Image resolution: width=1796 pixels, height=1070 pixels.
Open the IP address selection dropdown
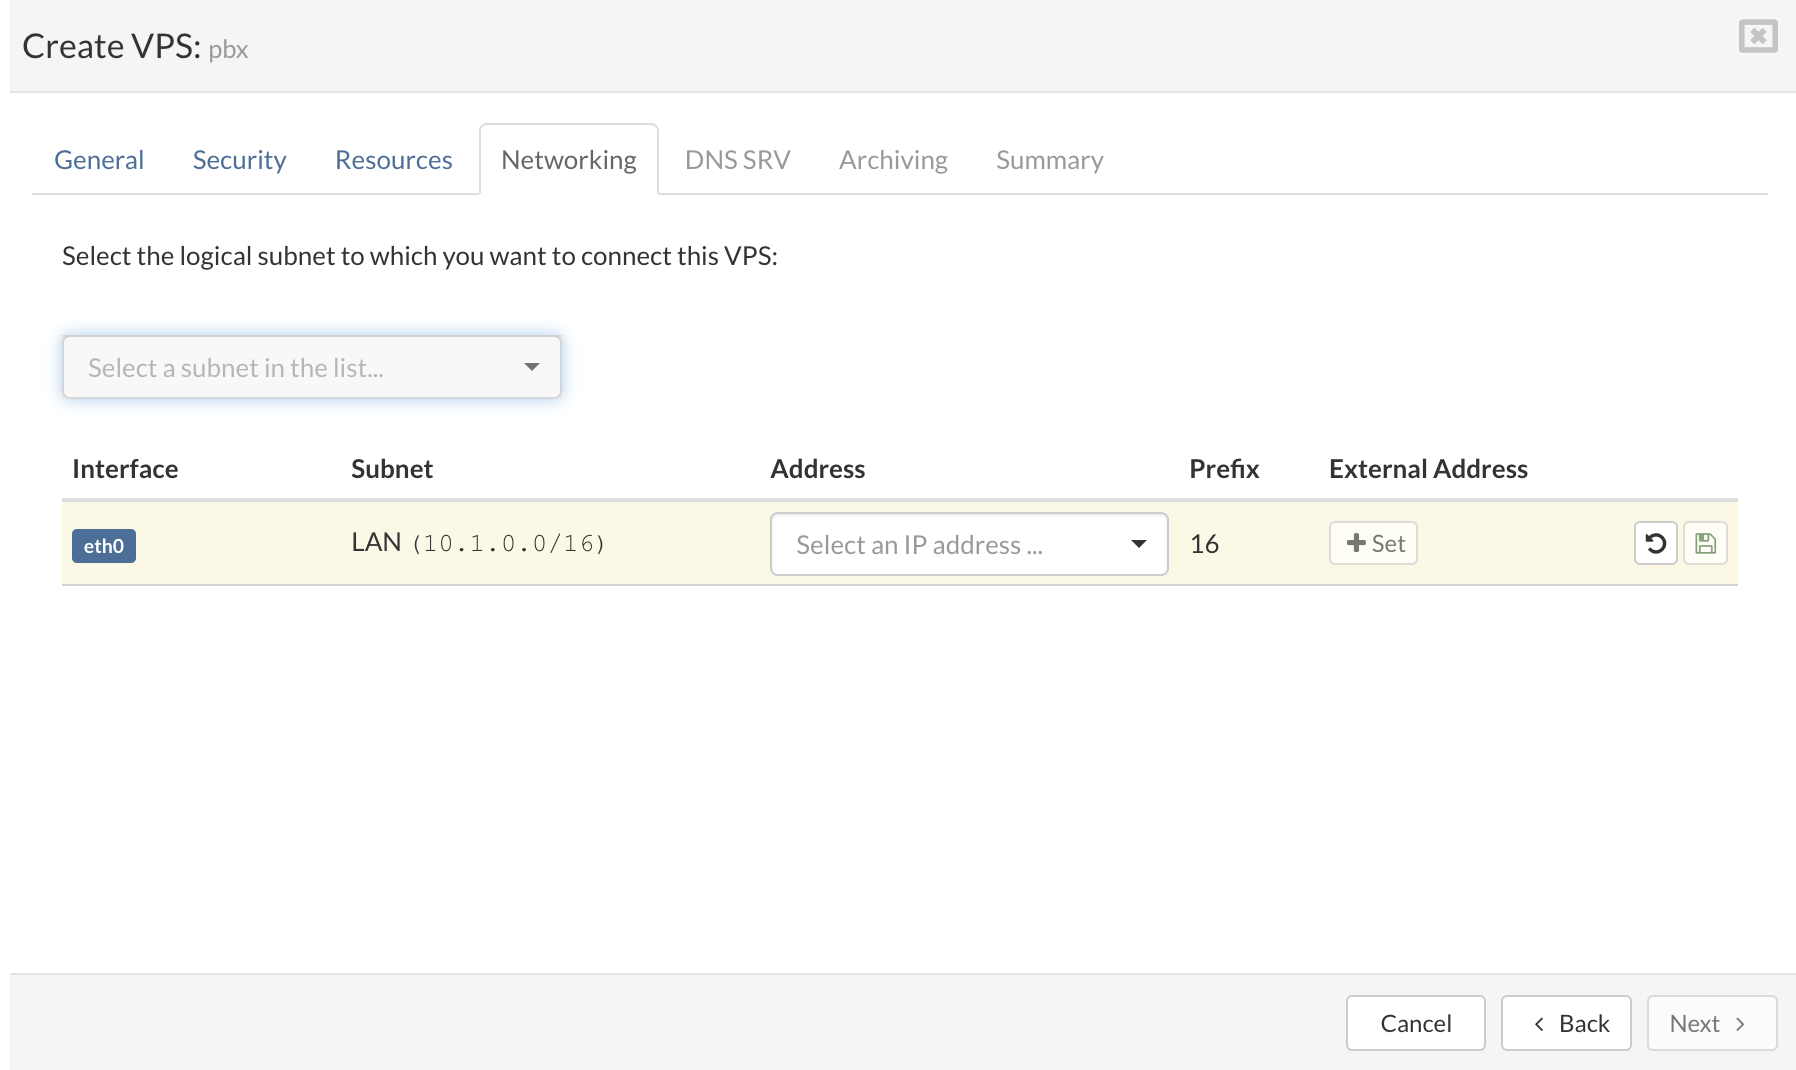pos(967,544)
